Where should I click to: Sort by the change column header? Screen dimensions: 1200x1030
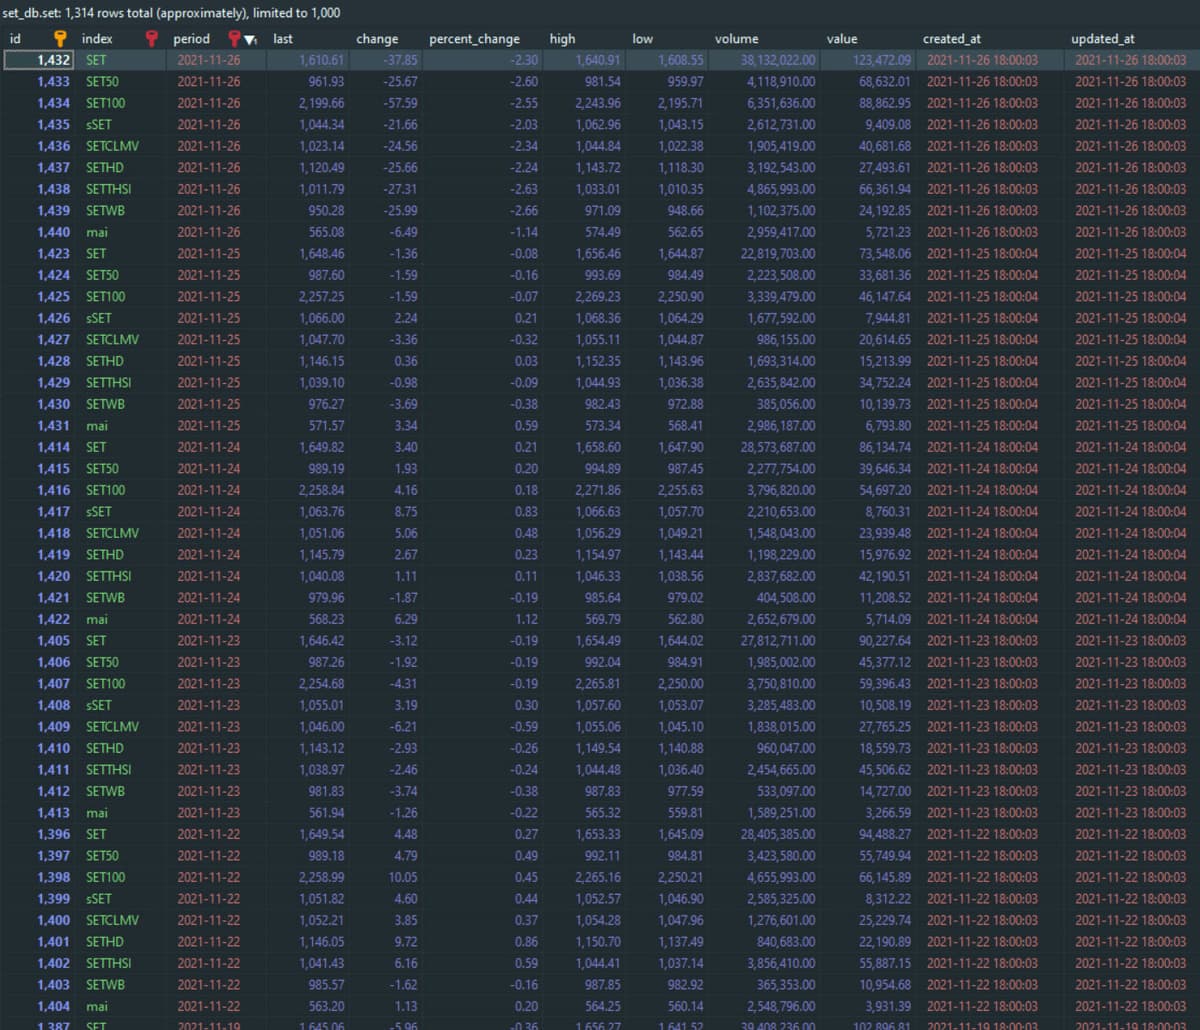click(377, 39)
